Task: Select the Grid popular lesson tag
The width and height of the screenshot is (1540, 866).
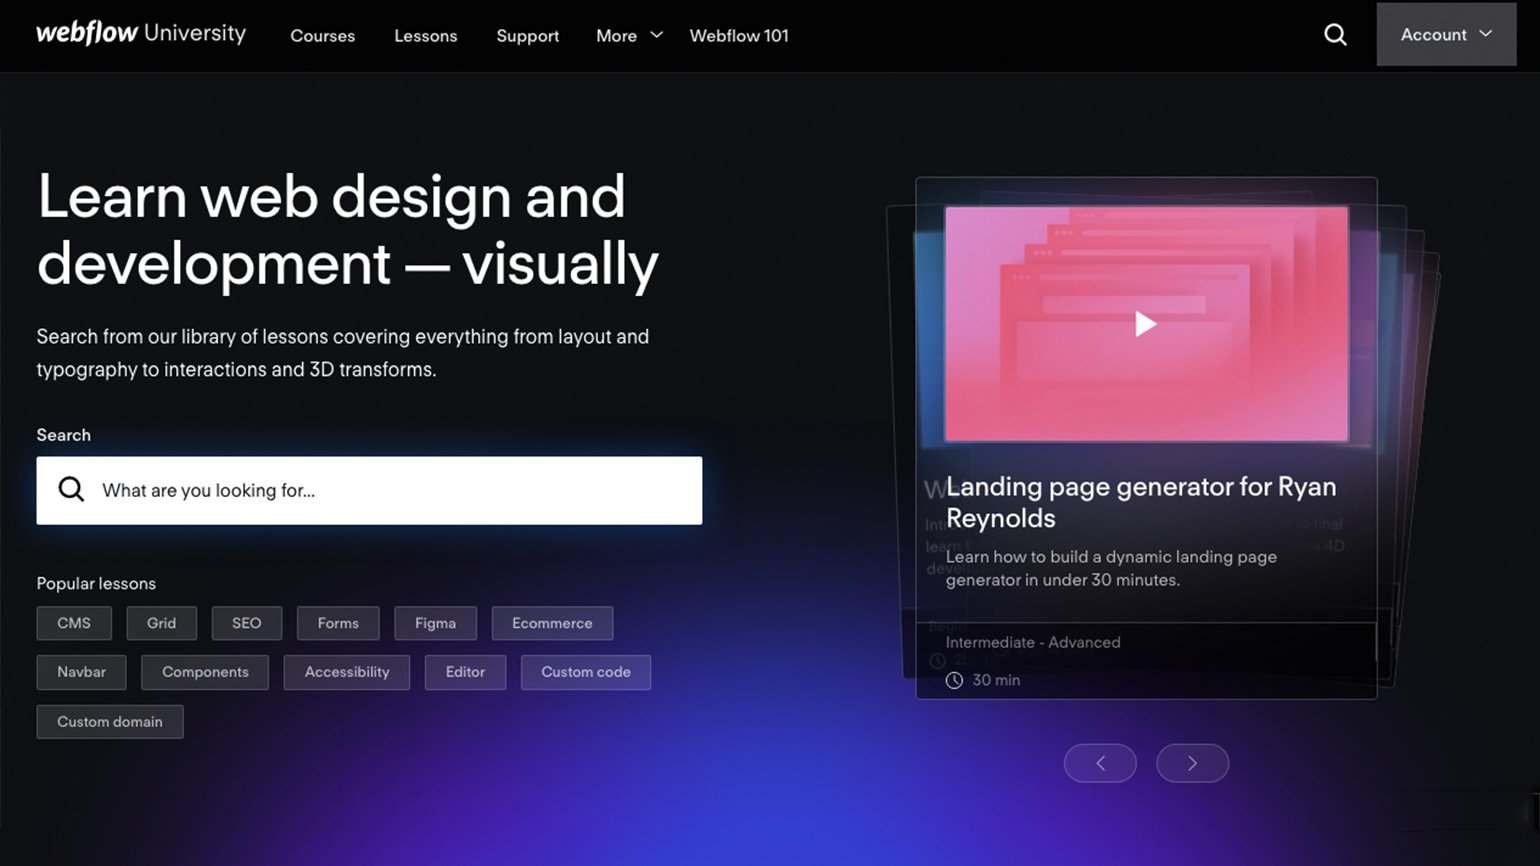Action: click(x=161, y=623)
